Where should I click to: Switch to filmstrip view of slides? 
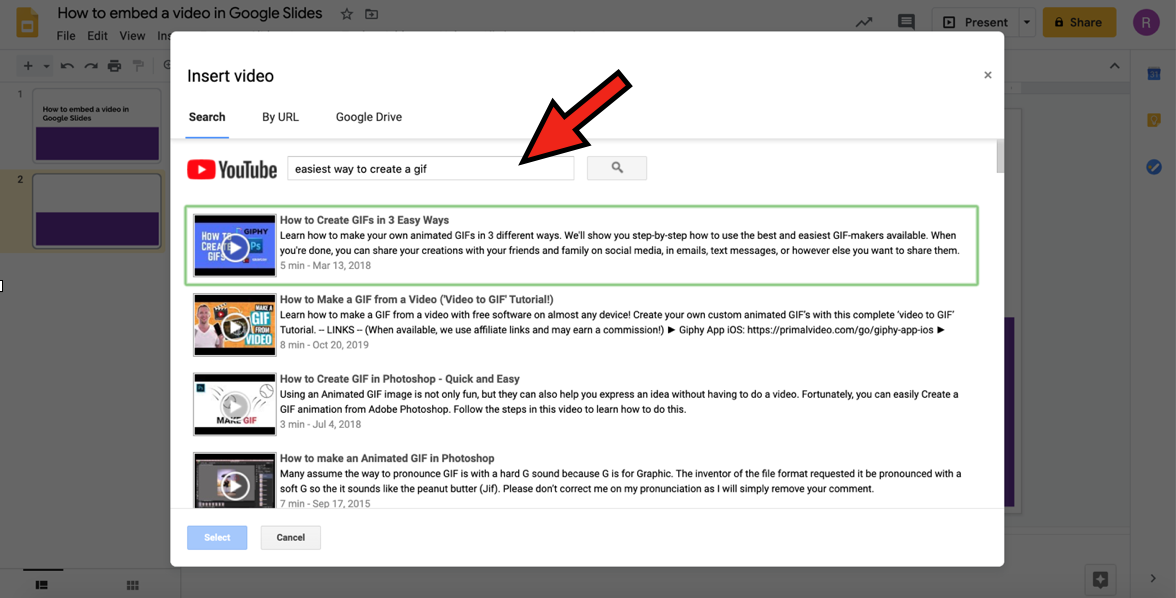coord(42,585)
